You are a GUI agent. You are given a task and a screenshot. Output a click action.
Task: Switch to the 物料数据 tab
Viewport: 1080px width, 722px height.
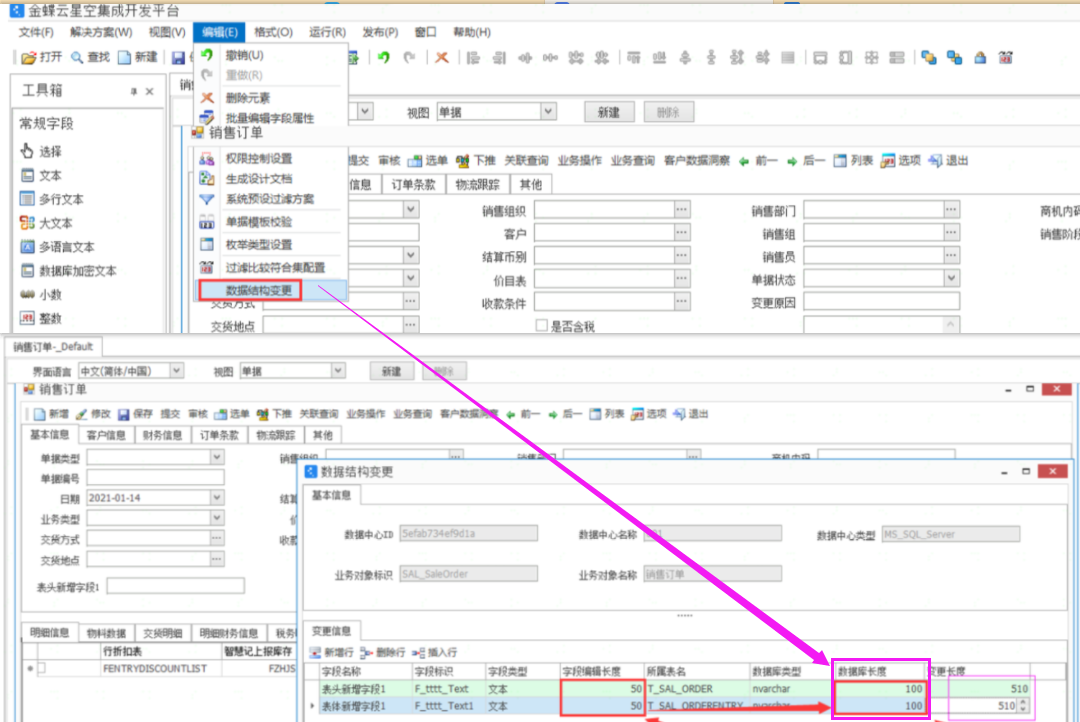point(106,633)
